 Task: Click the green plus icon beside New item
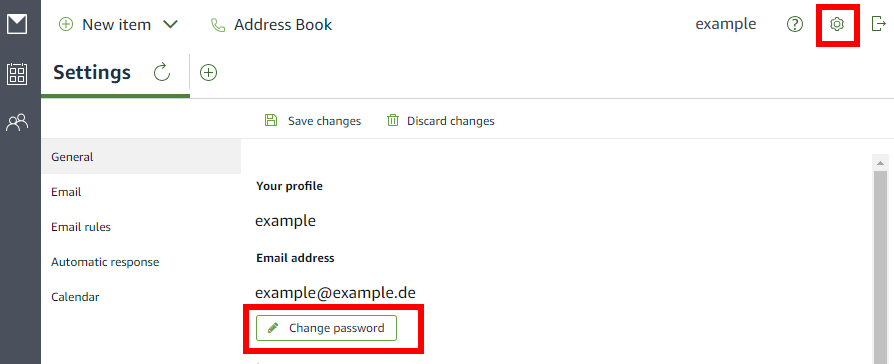click(67, 25)
